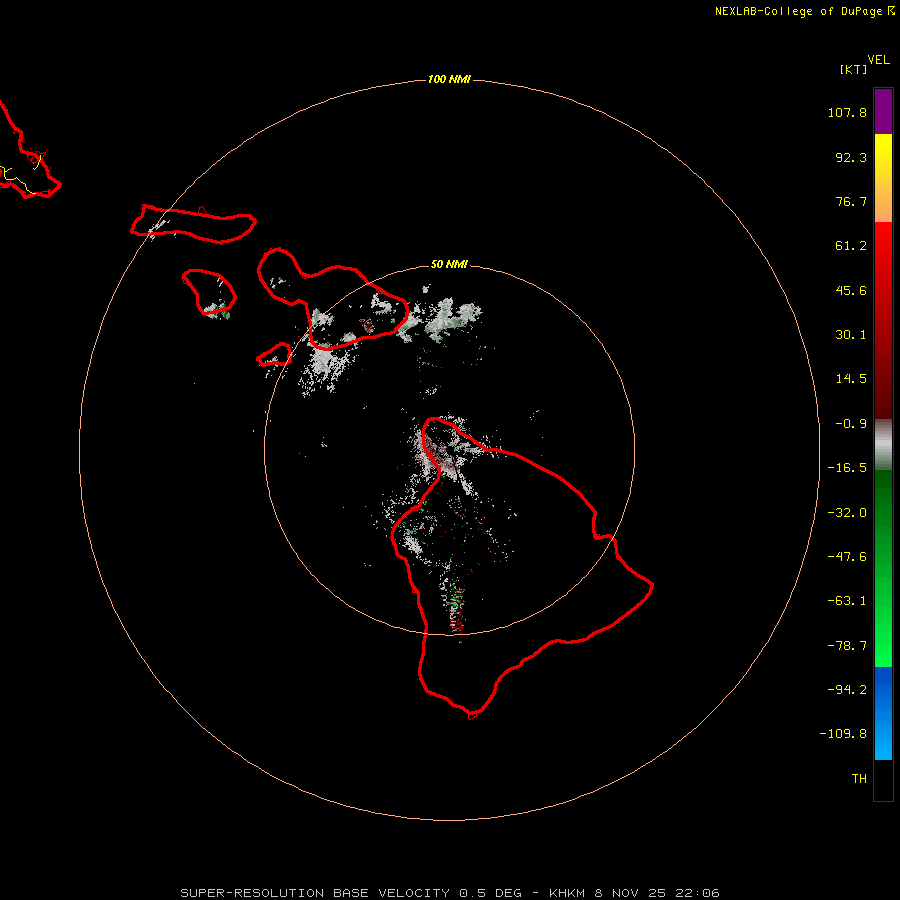Click the Super-Resolution Base Velocity footer caption

click(x=449, y=893)
